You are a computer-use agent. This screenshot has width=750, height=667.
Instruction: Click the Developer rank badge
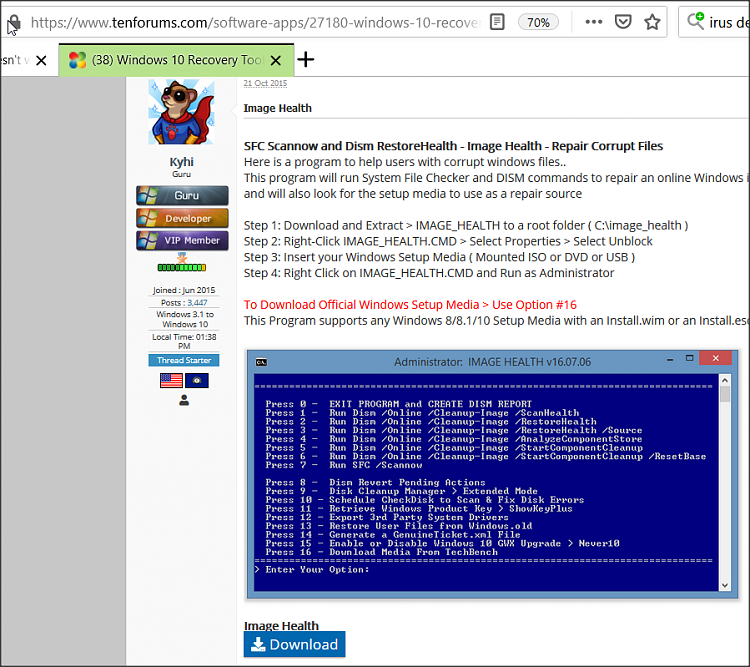coord(182,218)
